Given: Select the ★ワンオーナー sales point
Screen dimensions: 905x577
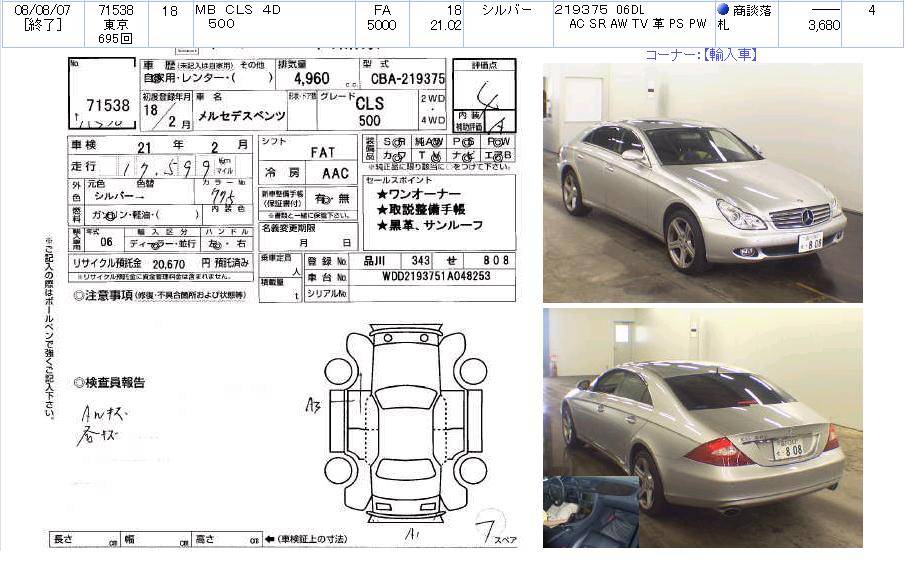Looking at the screenshot, I should coord(418,194).
